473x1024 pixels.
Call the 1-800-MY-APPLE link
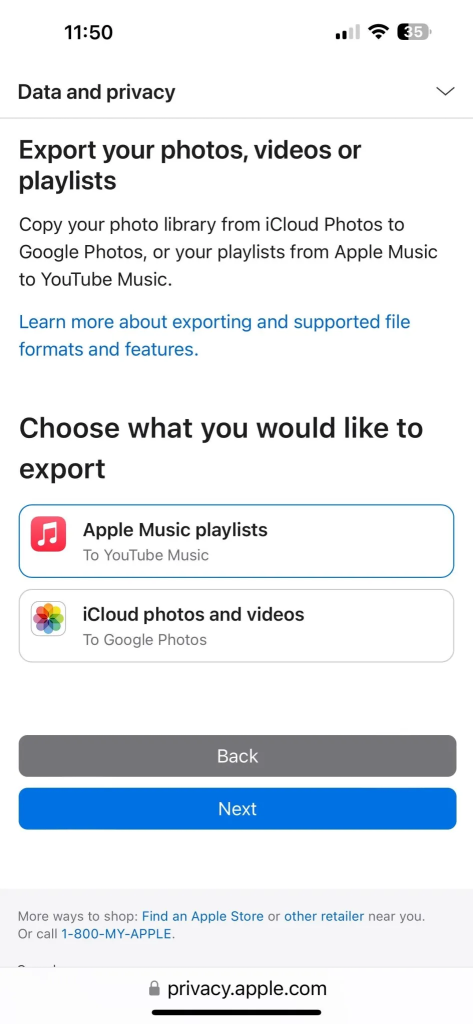(117, 934)
